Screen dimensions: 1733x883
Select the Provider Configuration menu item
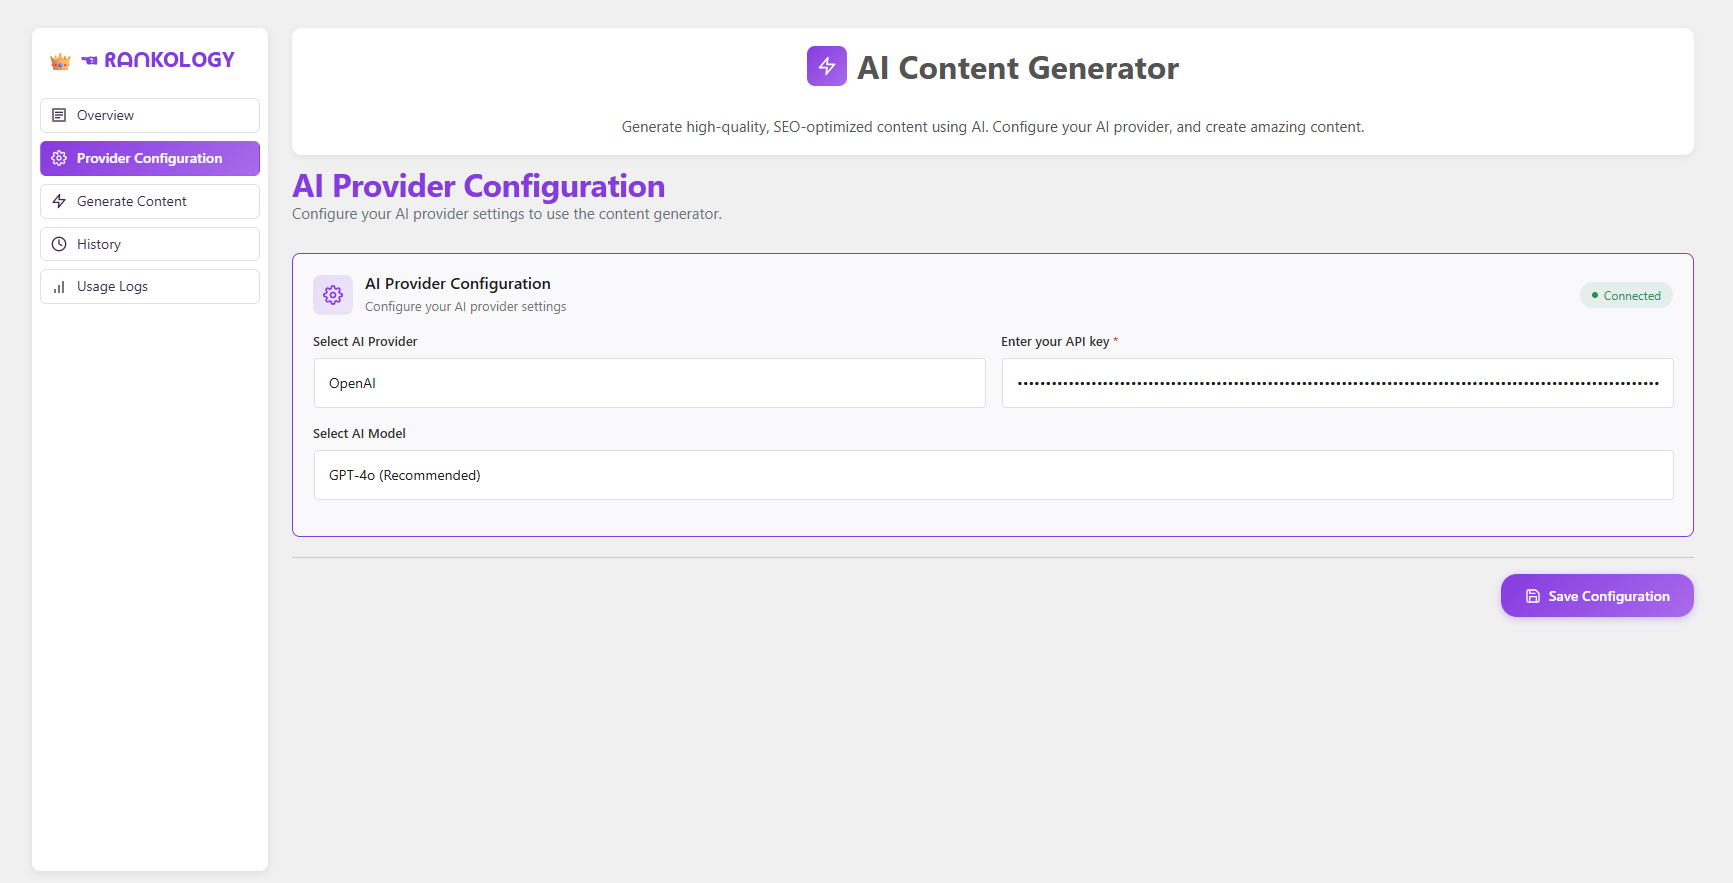[150, 158]
